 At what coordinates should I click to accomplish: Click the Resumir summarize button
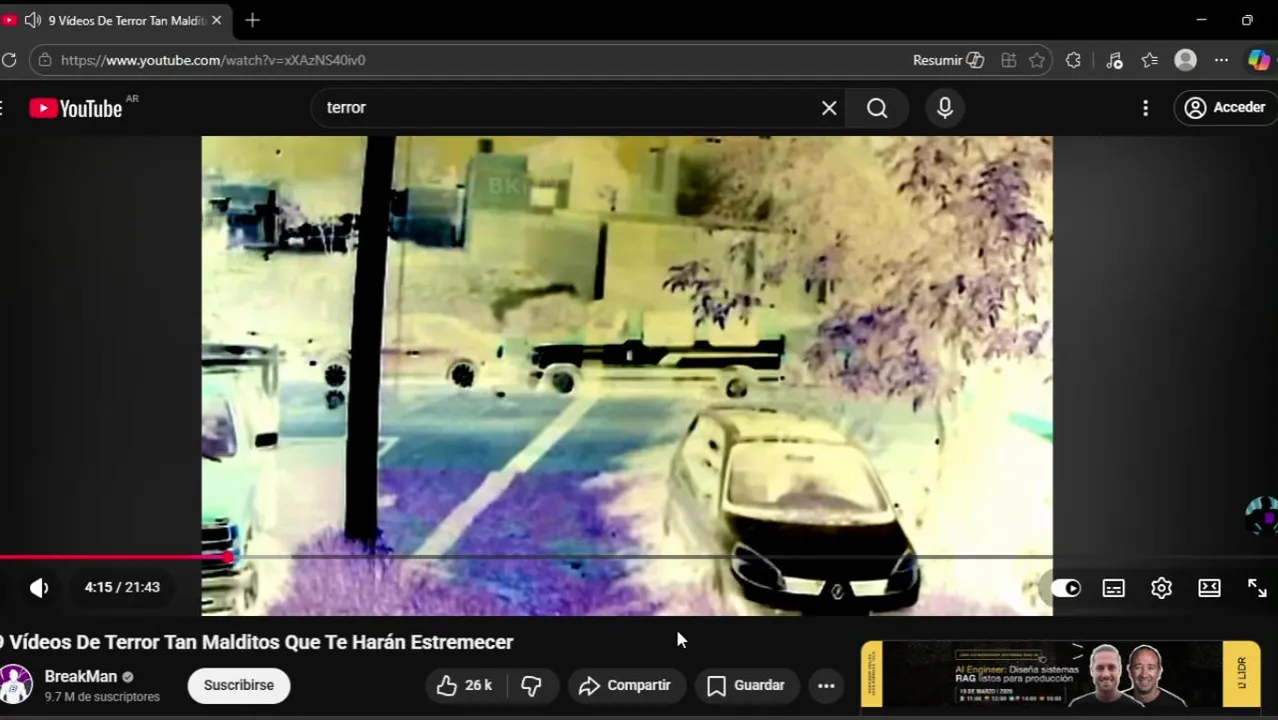click(x=949, y=60)
